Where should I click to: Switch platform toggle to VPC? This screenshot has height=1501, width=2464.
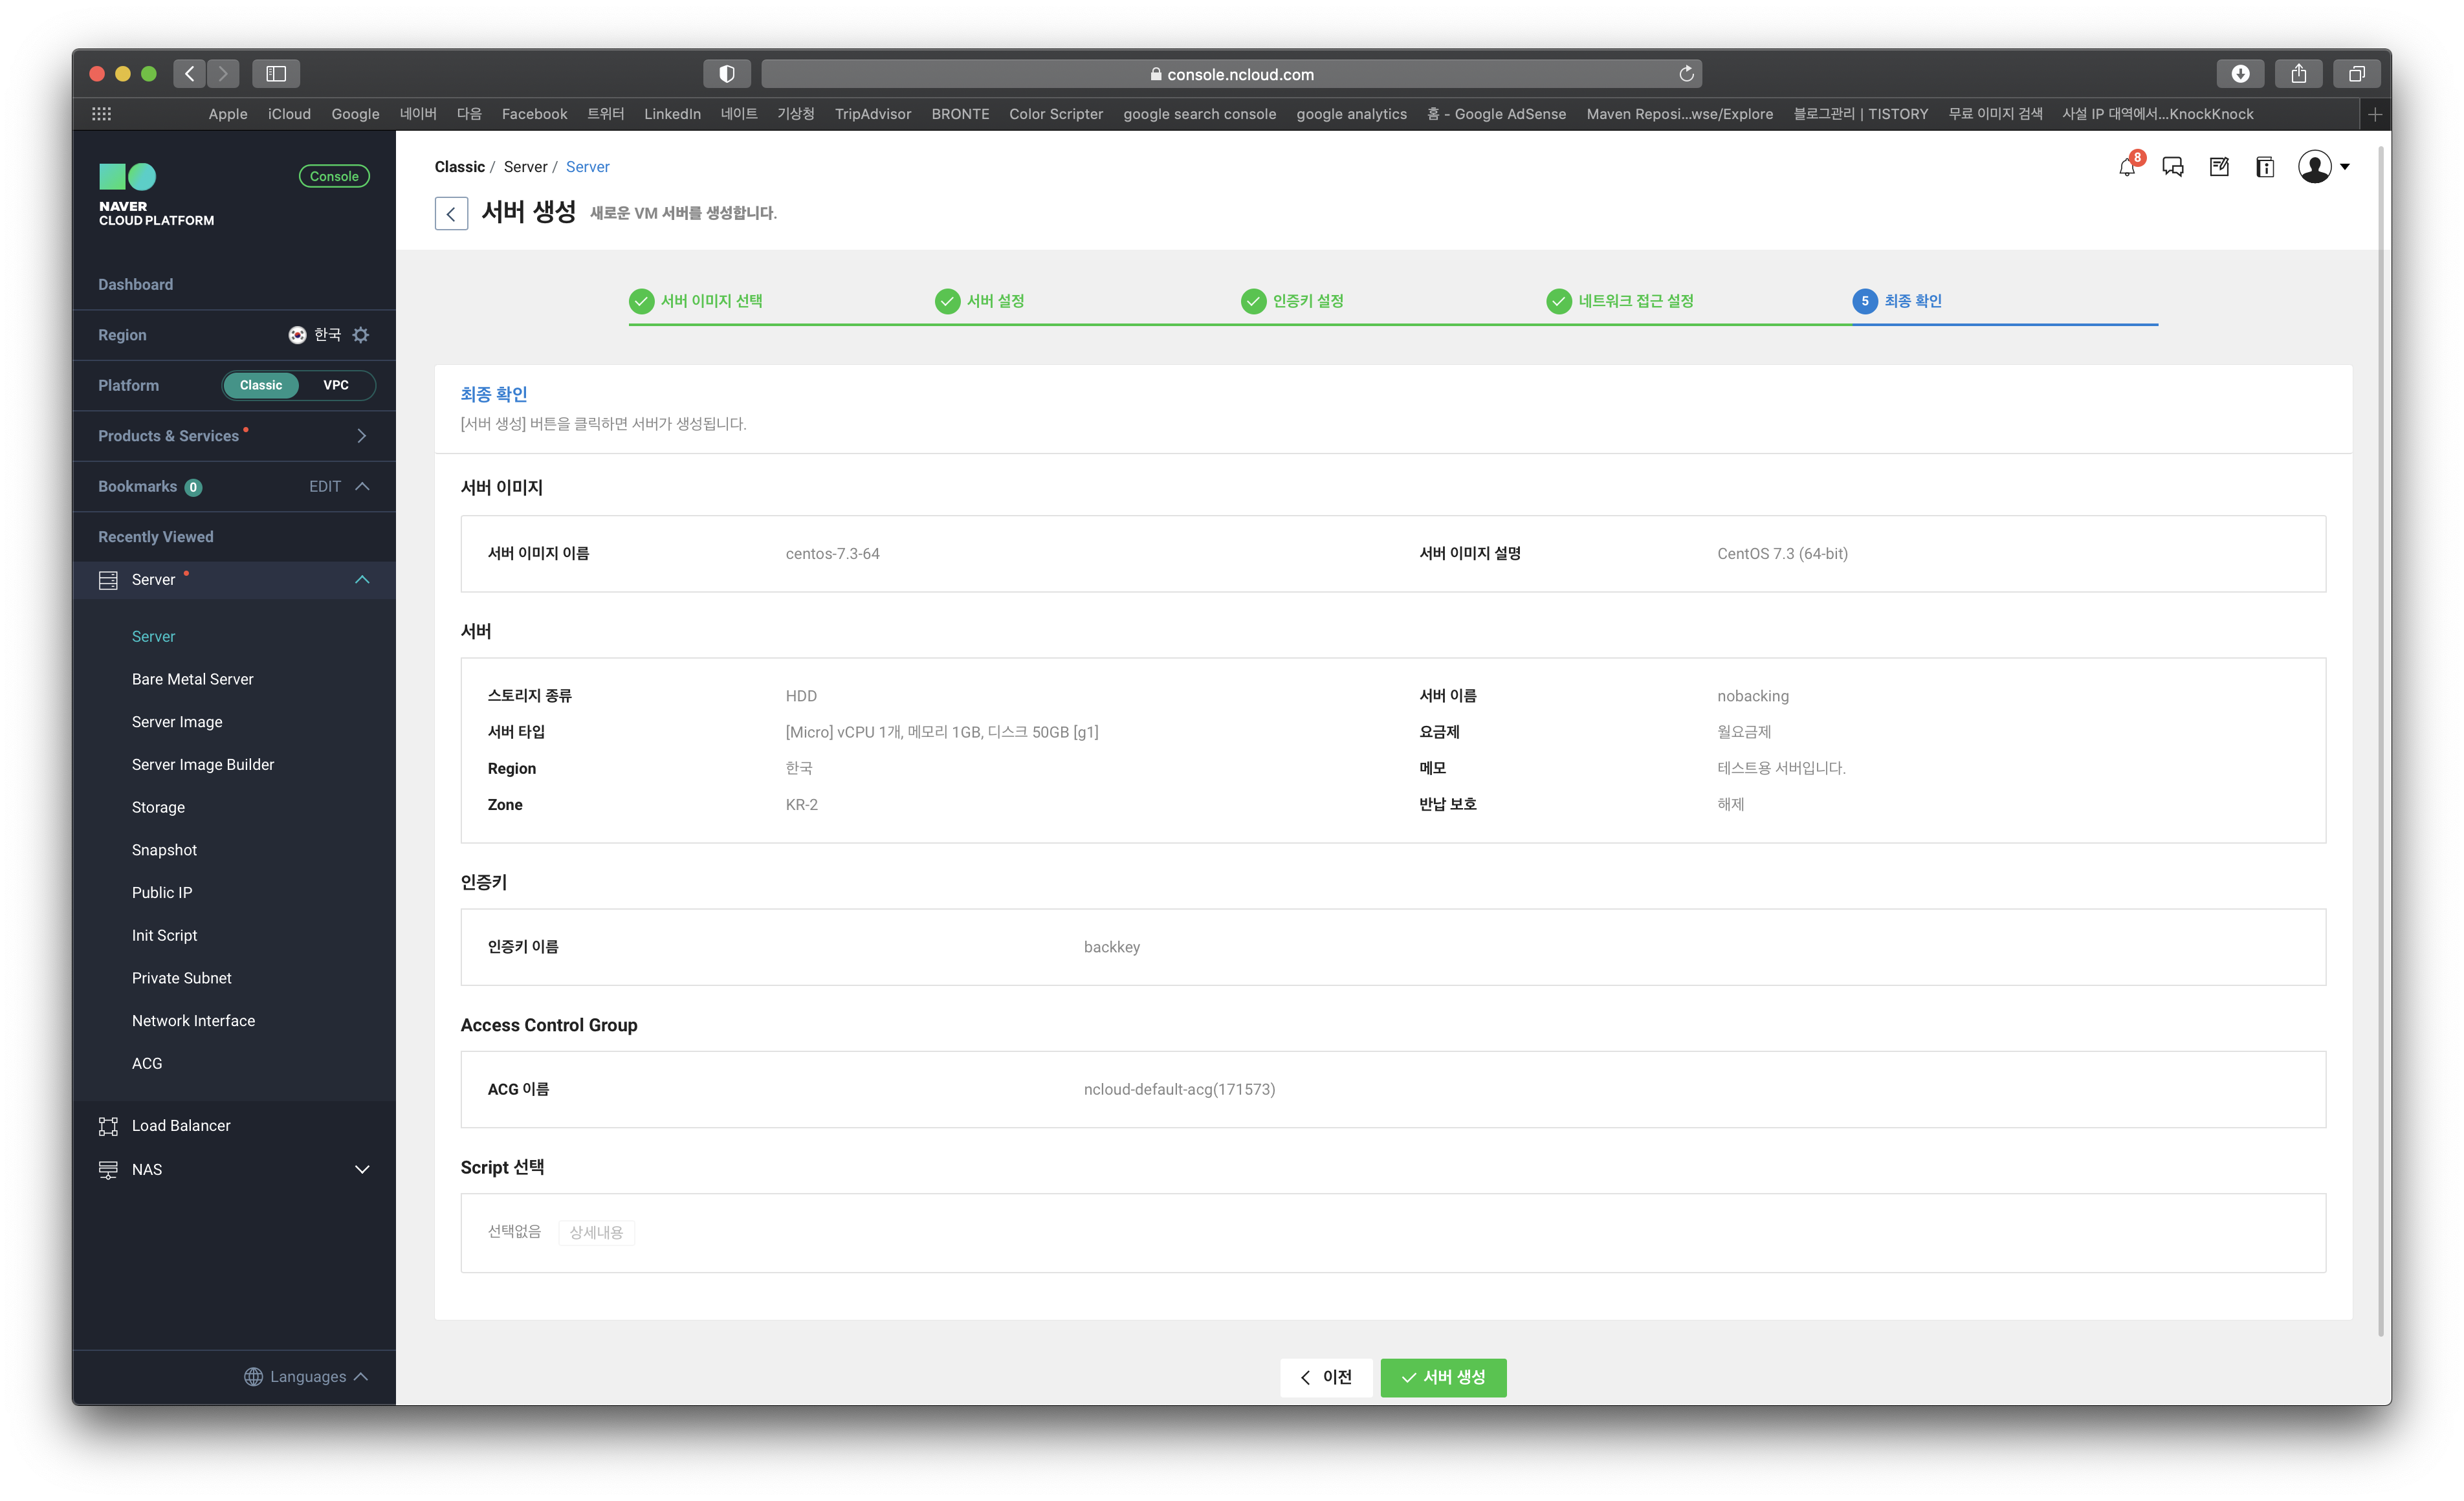click(336, 385)
